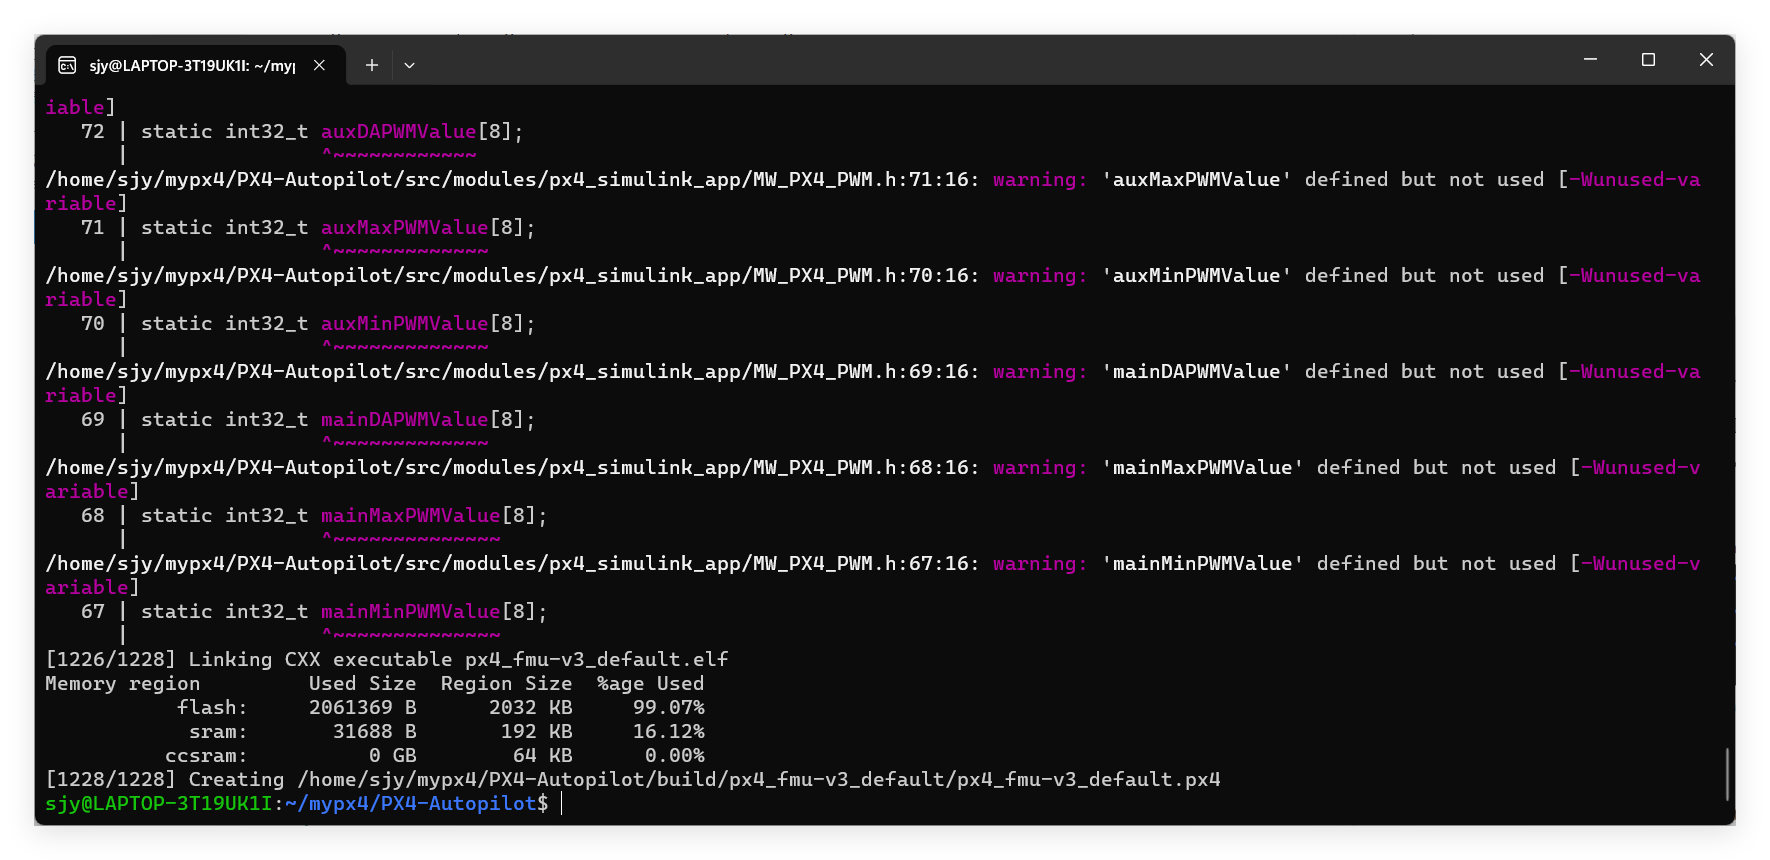Click the cursor after the $ prompt
Screen dimensions: 1770x860
point(562,803)
